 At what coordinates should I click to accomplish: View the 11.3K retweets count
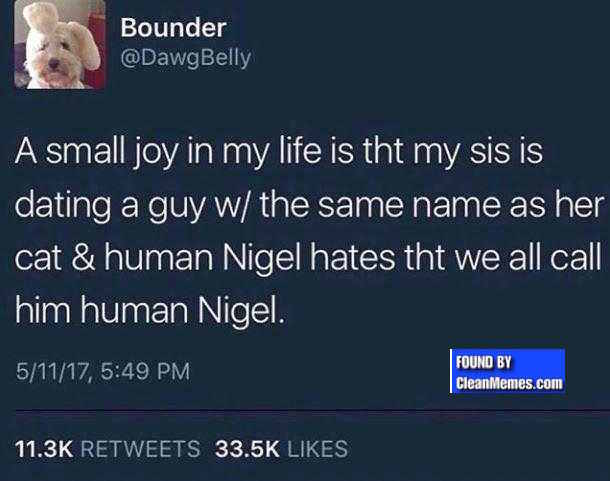click(44, 449)
